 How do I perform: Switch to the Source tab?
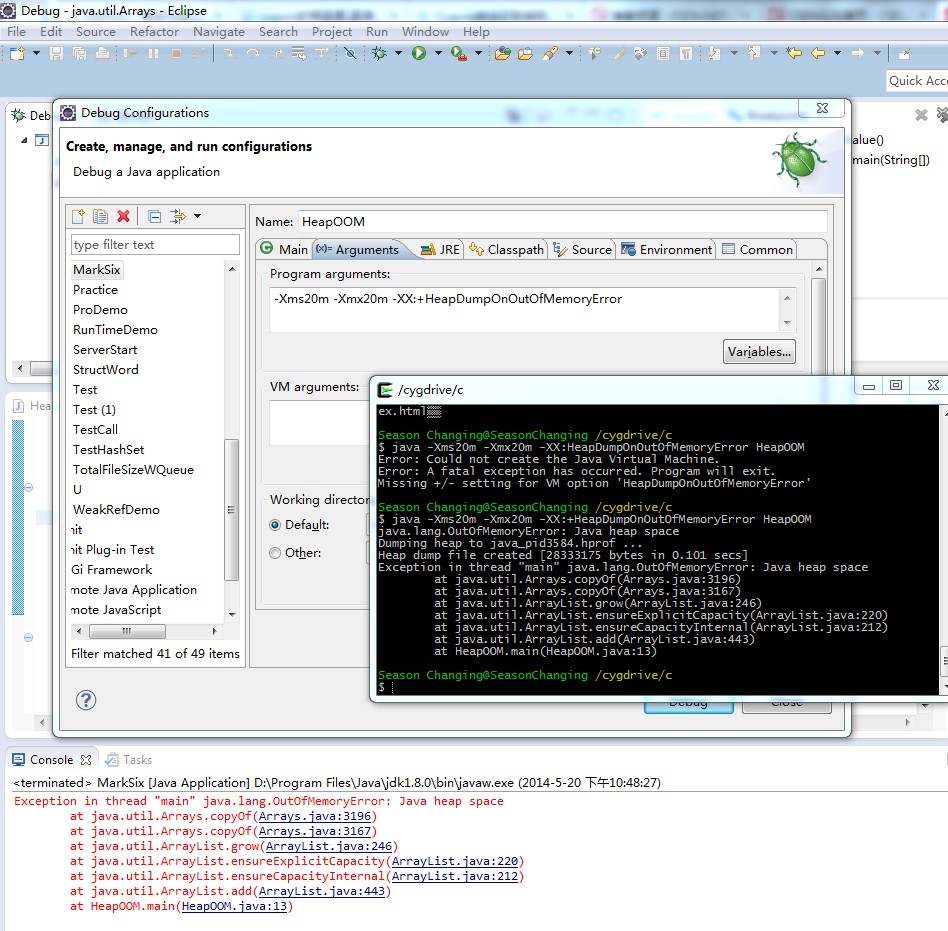(582, 249)
